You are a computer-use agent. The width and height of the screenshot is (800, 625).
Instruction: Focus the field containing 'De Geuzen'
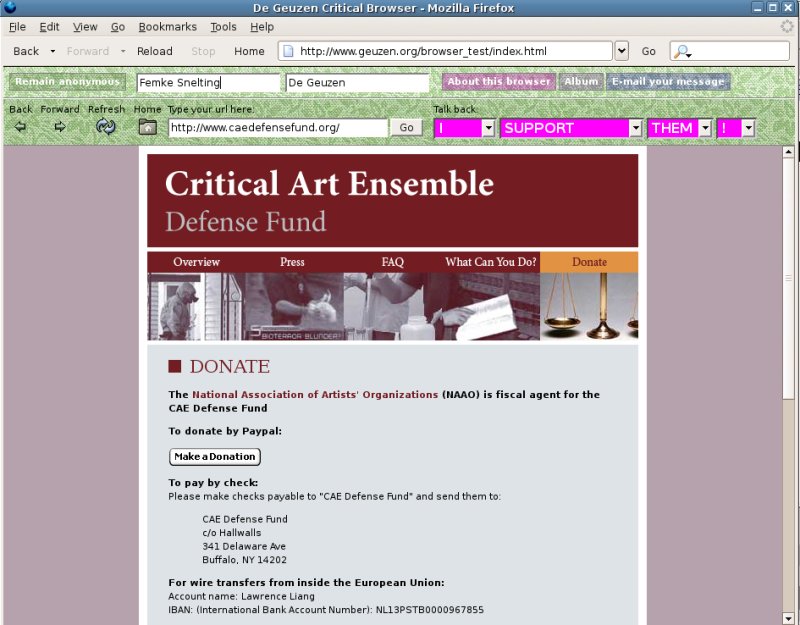click(358, 83)
